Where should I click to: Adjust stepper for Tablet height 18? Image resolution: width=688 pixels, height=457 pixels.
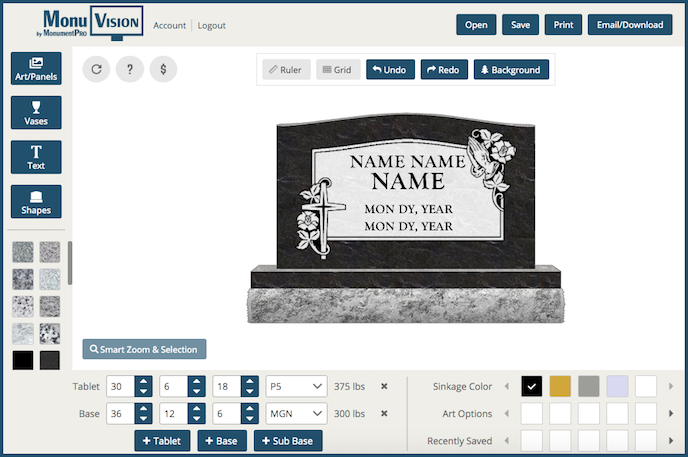(x=250, y=386)
